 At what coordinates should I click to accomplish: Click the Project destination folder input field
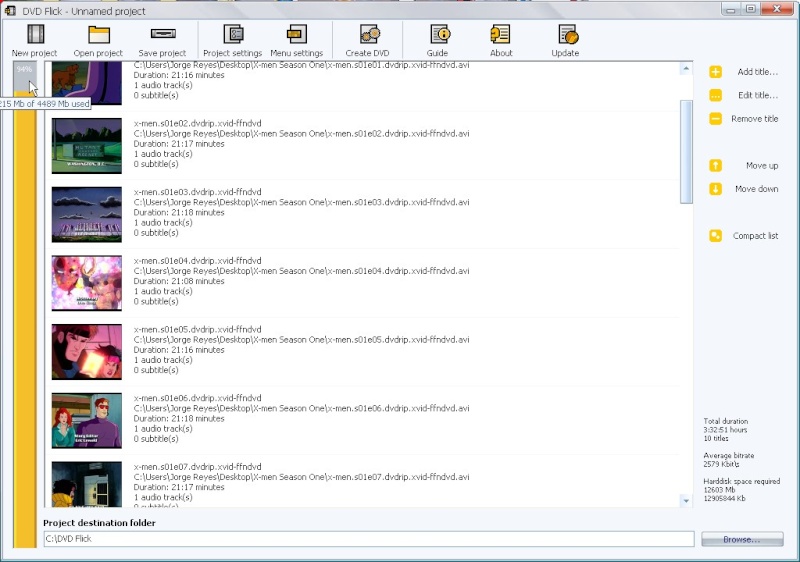[x=369, y=539]
